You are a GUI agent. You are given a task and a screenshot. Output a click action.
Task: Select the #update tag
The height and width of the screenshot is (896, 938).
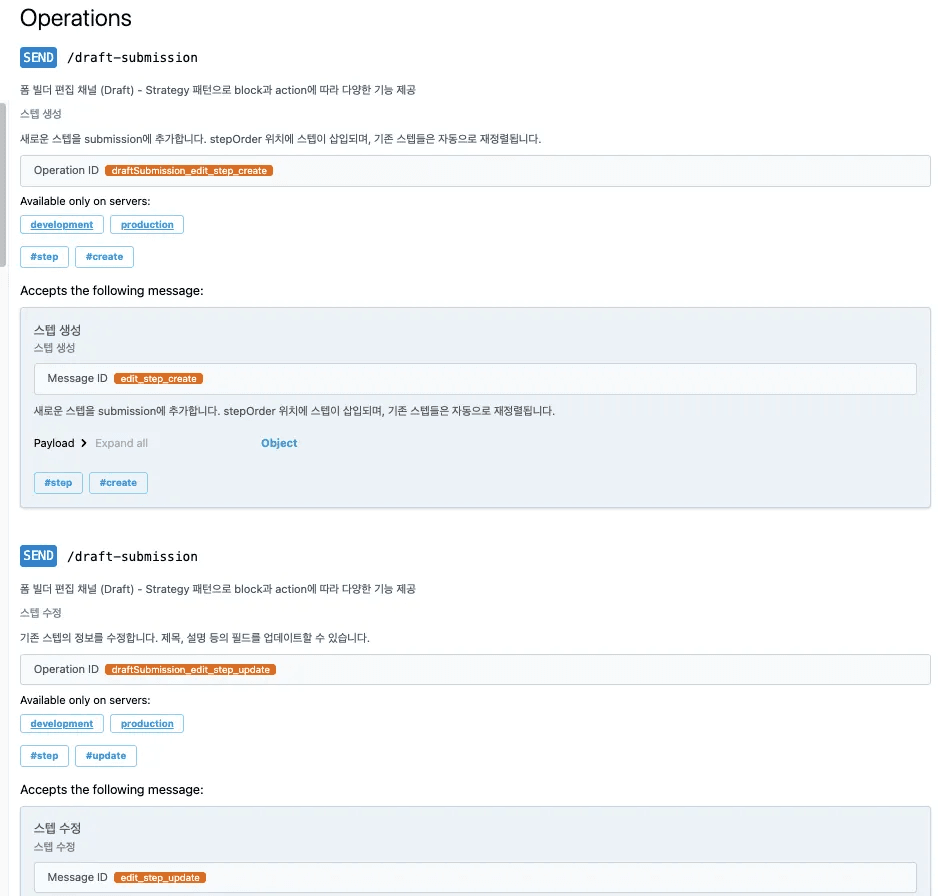tap(106, 755)
